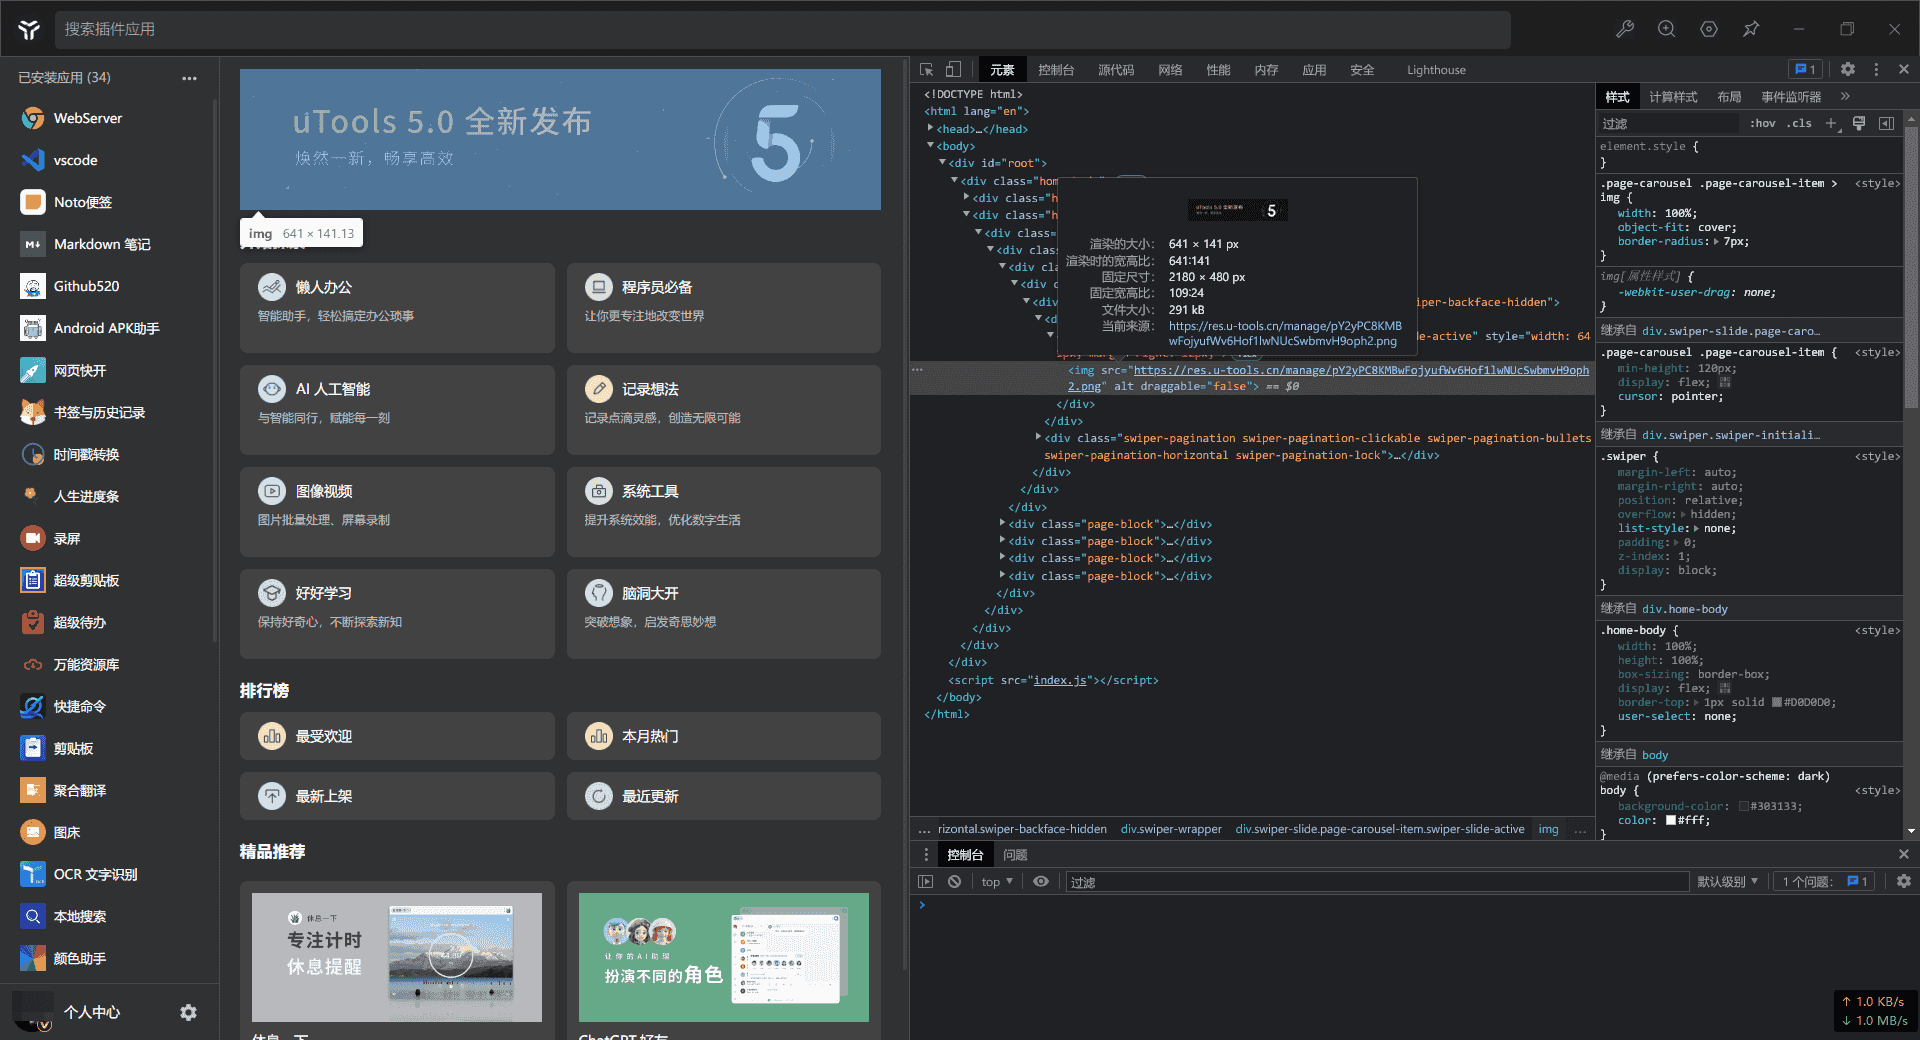This screenshot has height=1040, width=1920.
Task: Focus the 搜索插件应用 search field
Action: coord(782,29)
